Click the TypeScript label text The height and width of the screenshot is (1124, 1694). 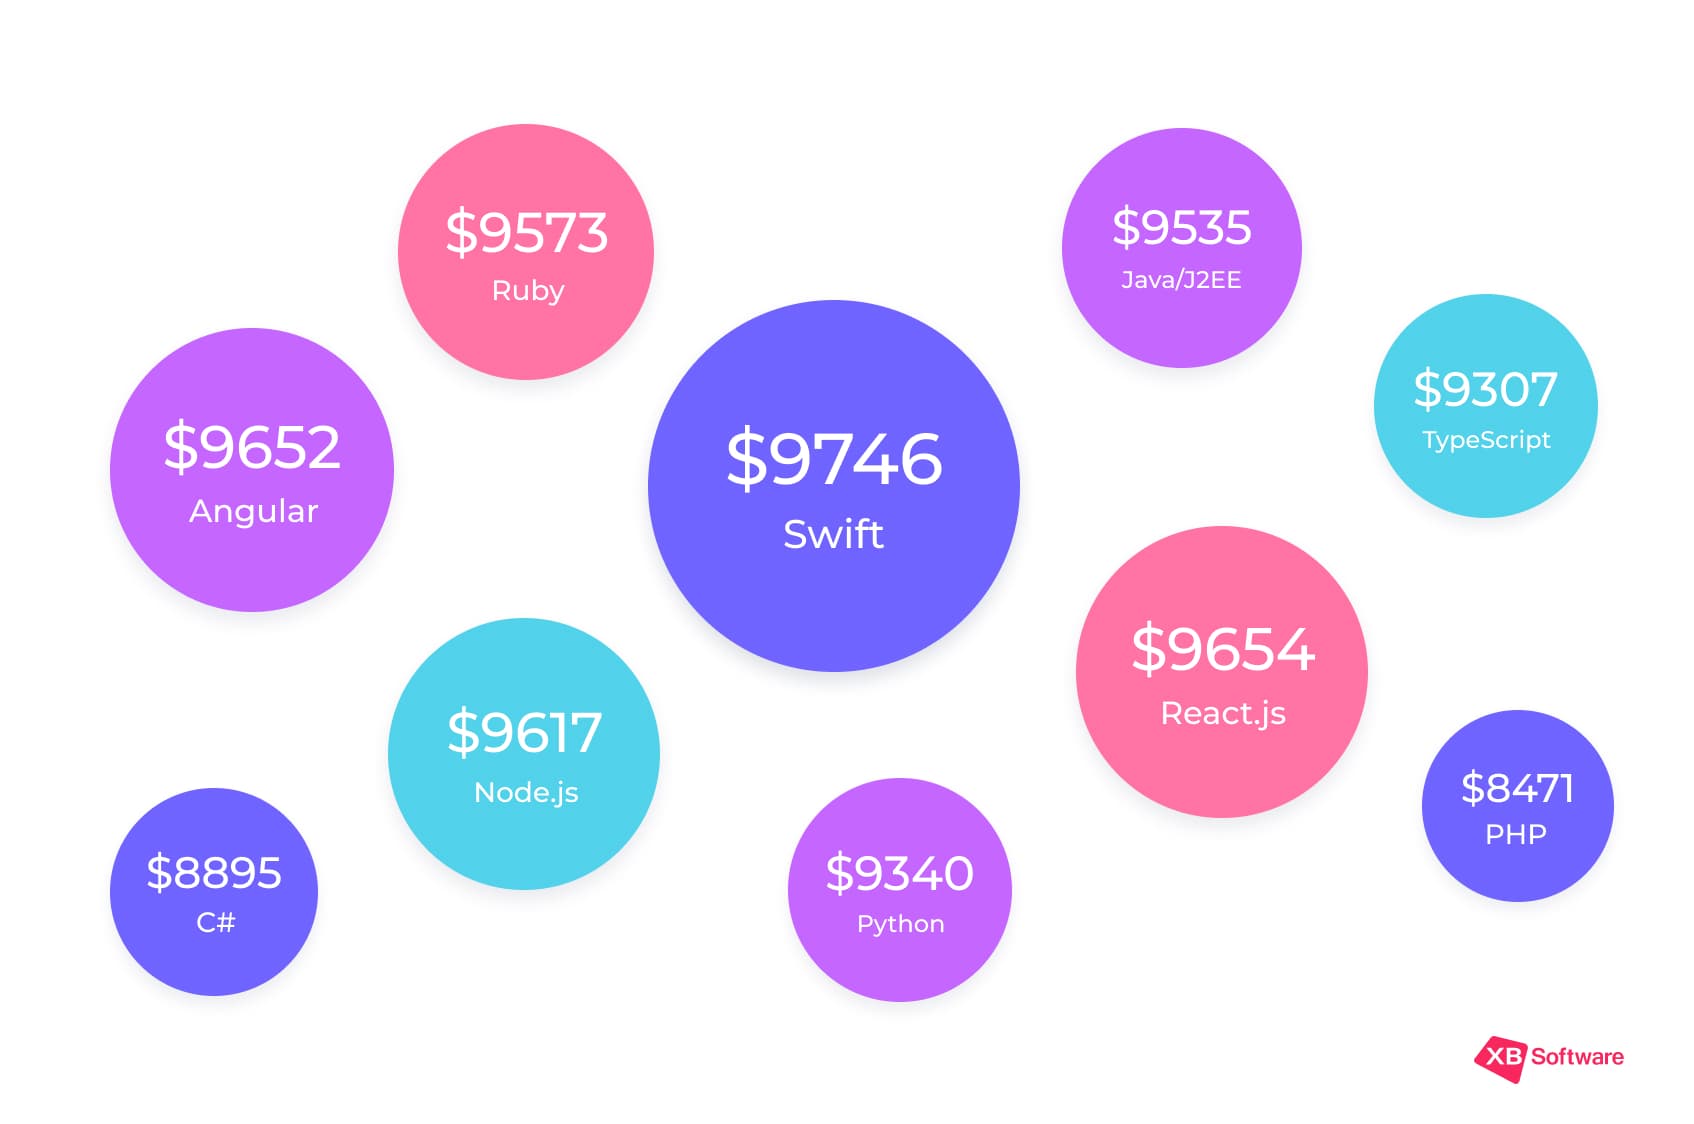click(x=1486, y=440)
